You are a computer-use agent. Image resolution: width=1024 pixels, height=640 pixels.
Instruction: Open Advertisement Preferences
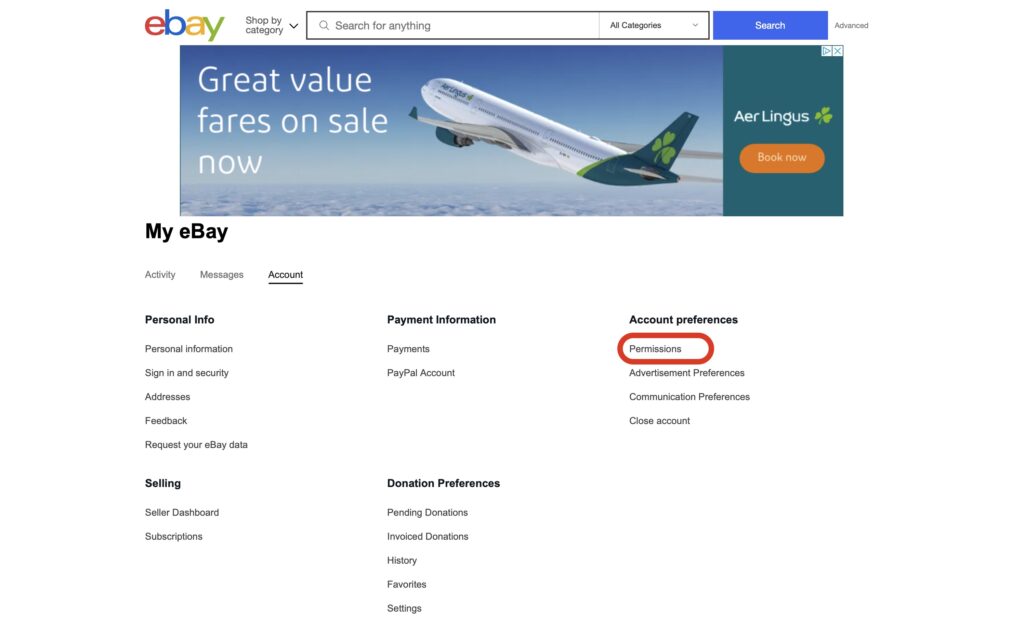coord(686,372)
